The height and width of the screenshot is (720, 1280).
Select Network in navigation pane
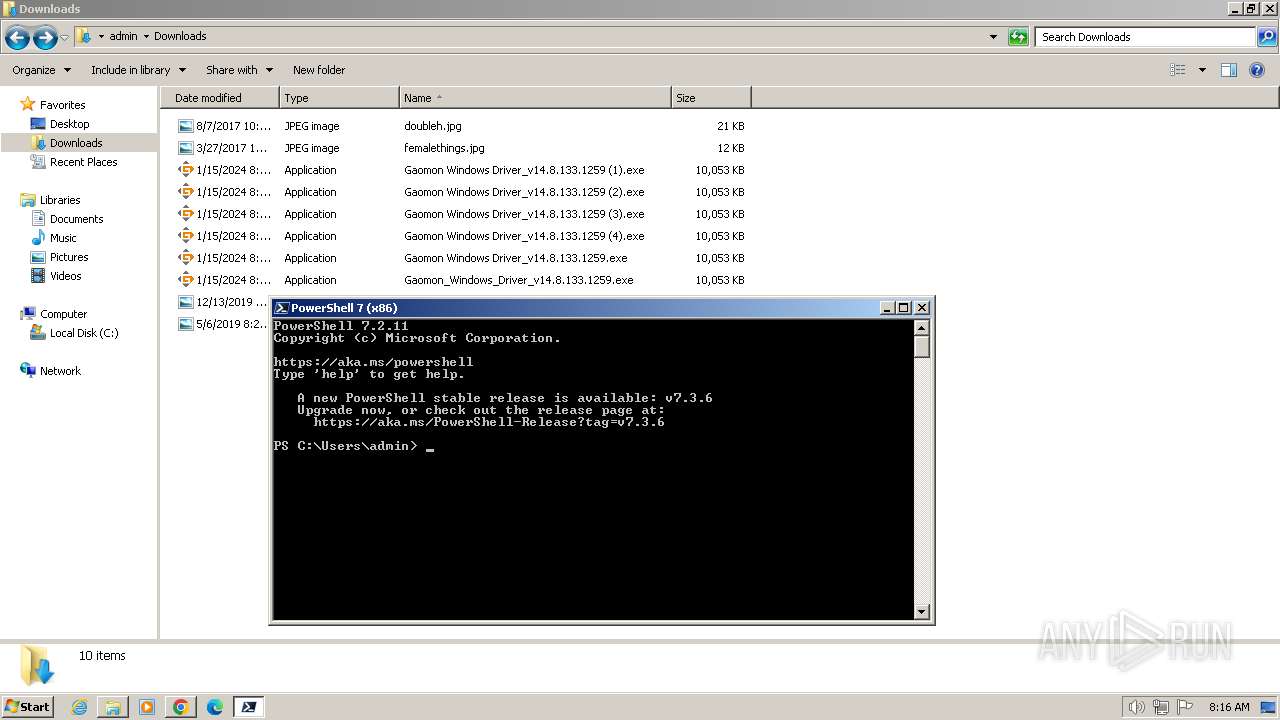(x=60, y=371)
